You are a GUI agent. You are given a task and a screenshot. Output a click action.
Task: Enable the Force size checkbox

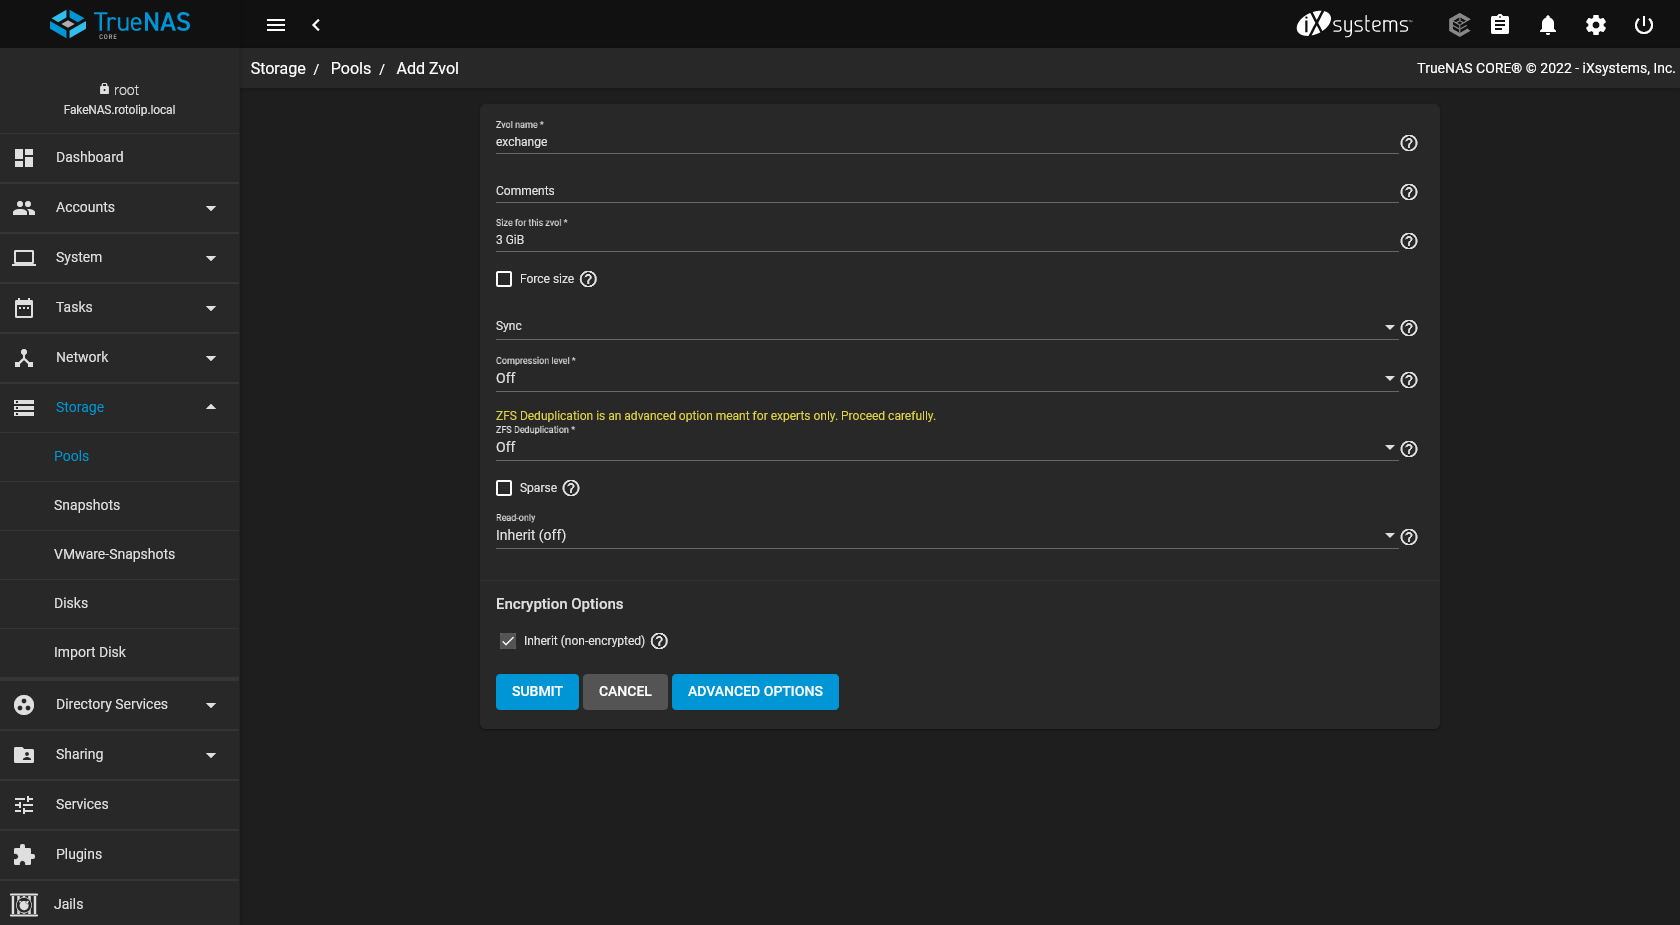(504, 279)
